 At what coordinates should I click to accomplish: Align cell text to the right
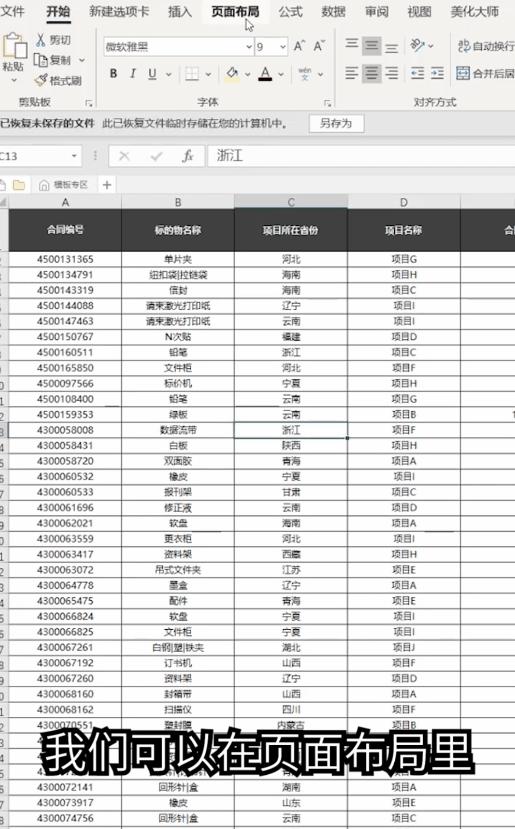coord(391,73)
